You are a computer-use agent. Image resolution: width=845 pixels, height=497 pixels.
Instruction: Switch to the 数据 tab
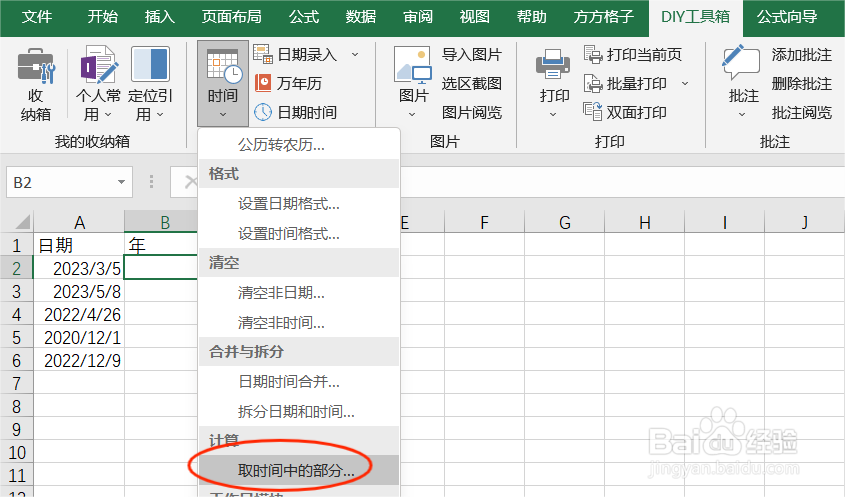click(x=361, y=17)
